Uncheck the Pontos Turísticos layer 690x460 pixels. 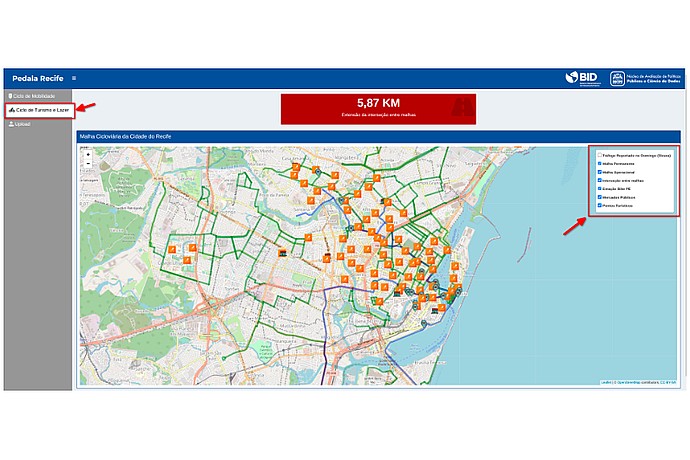click(599, 205)
